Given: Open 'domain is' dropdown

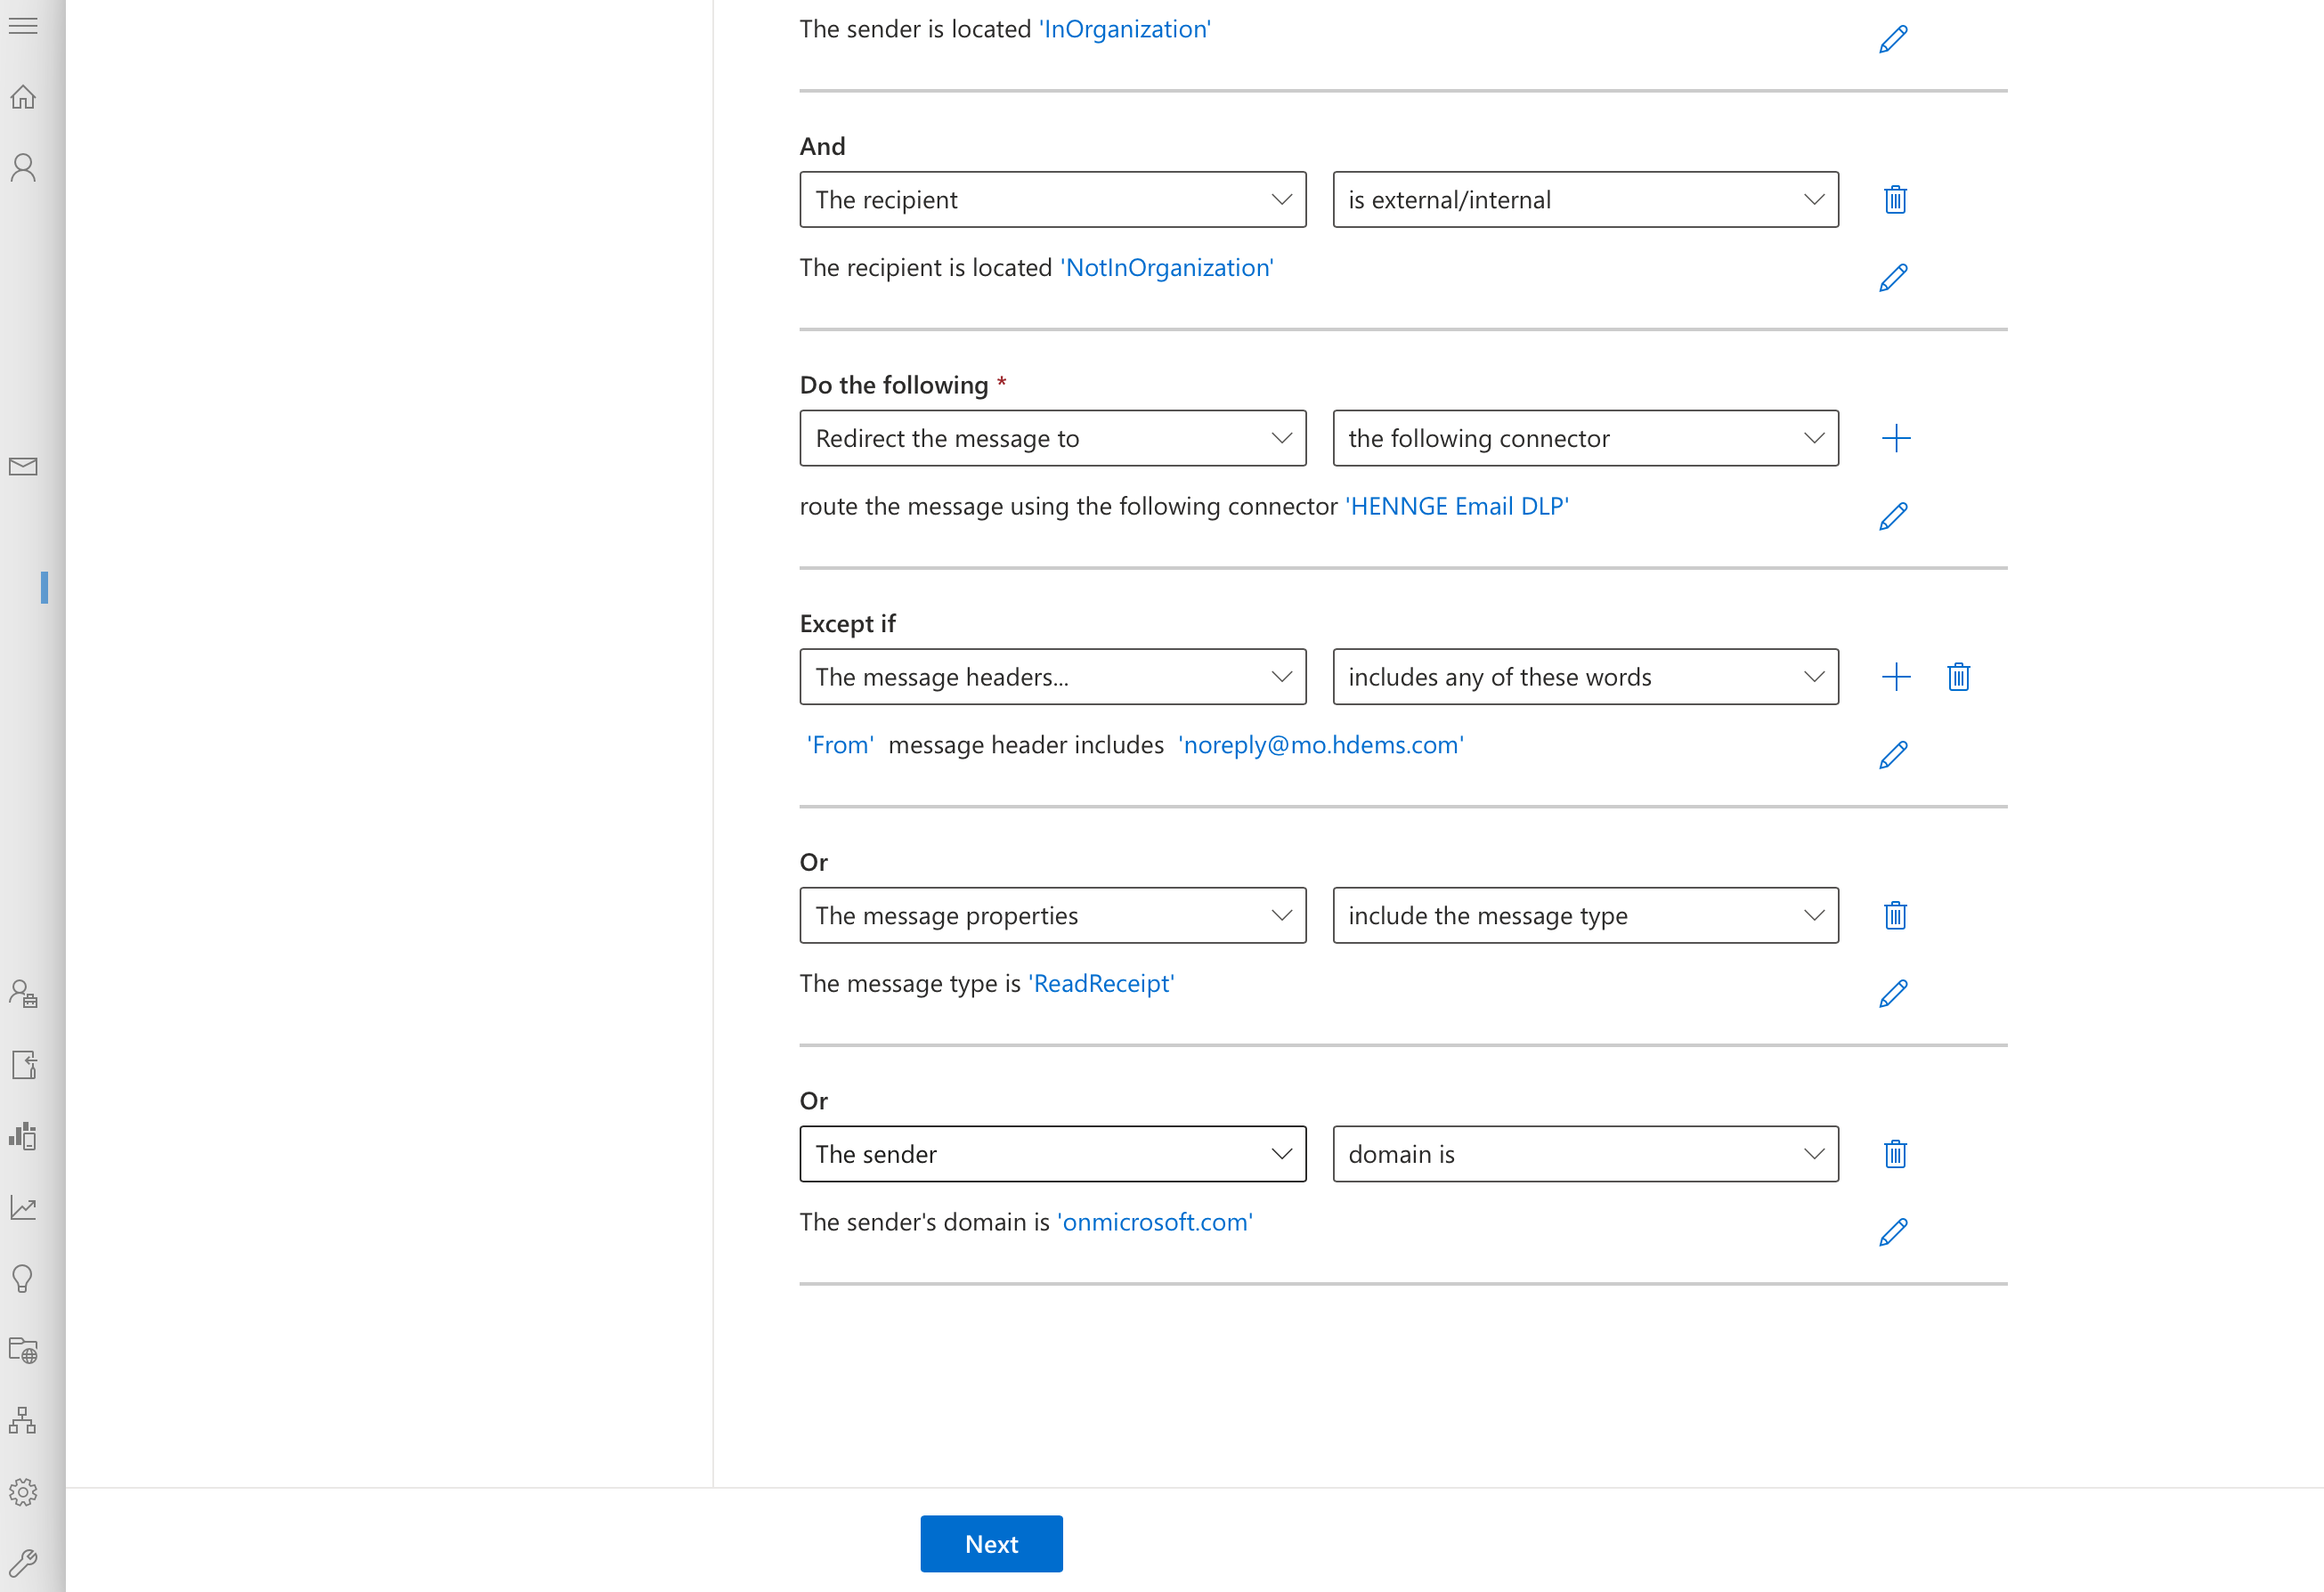Looking at the screenshot, I should [1585, 1154].
